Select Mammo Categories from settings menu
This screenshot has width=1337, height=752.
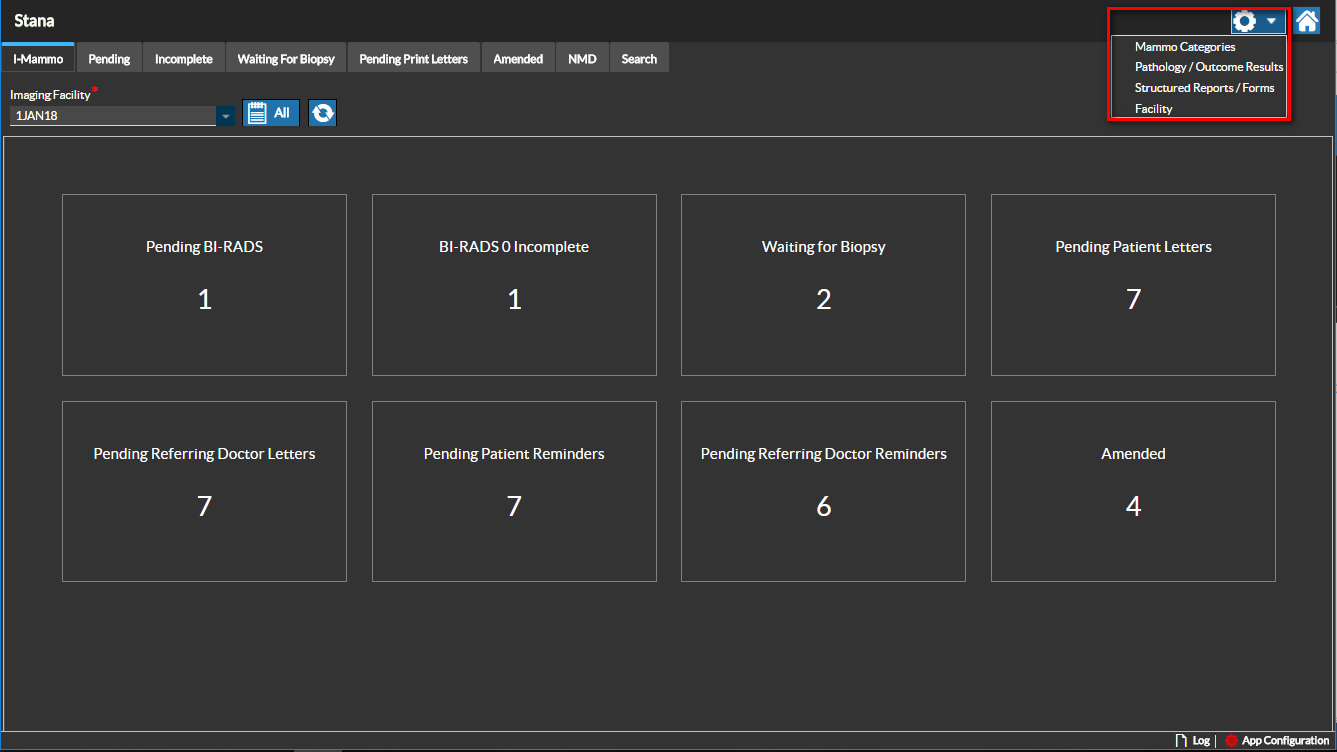click(x=1184, y=47)
